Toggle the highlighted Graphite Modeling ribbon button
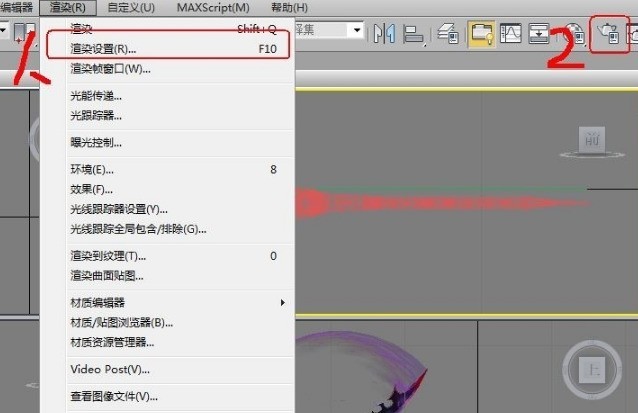This screenshot has width=638, height=413. pos(481,32)
